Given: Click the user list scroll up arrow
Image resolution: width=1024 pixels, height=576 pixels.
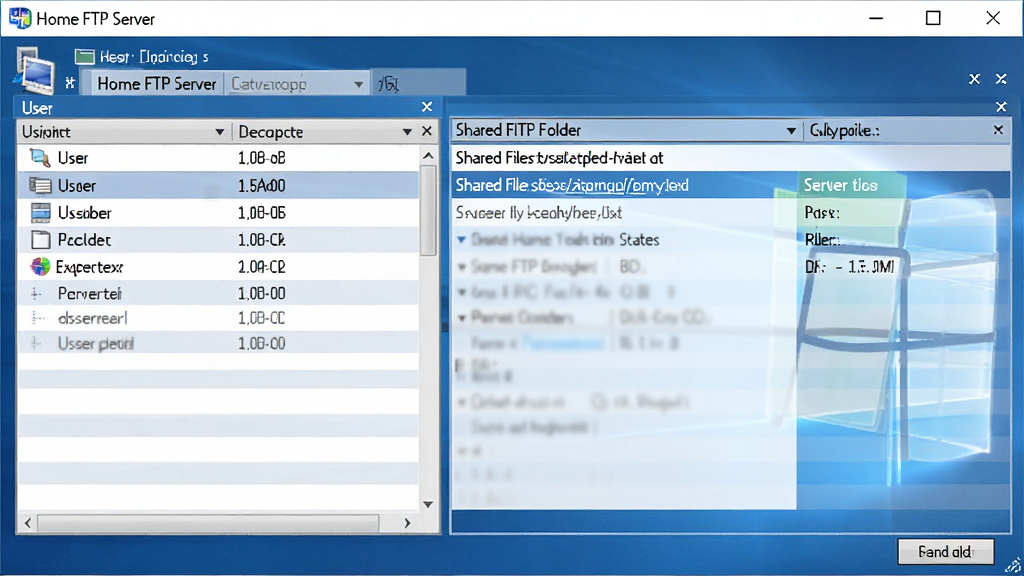Looking at the screenshot, I should [428, 155].
